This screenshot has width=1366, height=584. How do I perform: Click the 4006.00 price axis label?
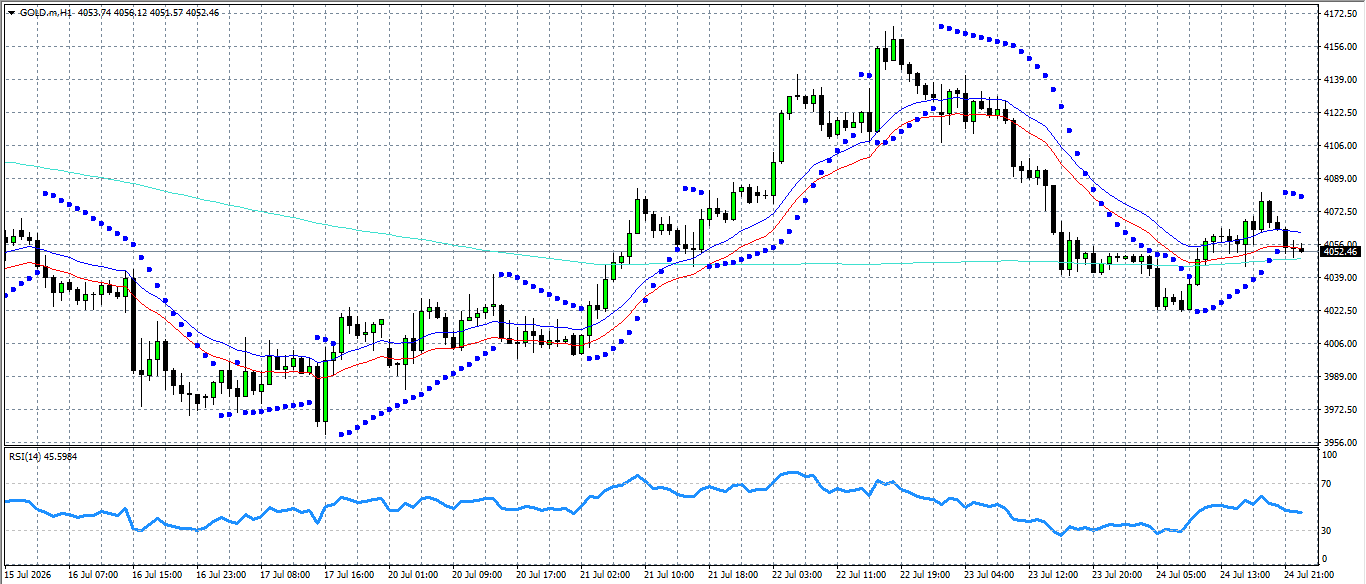1338,344
